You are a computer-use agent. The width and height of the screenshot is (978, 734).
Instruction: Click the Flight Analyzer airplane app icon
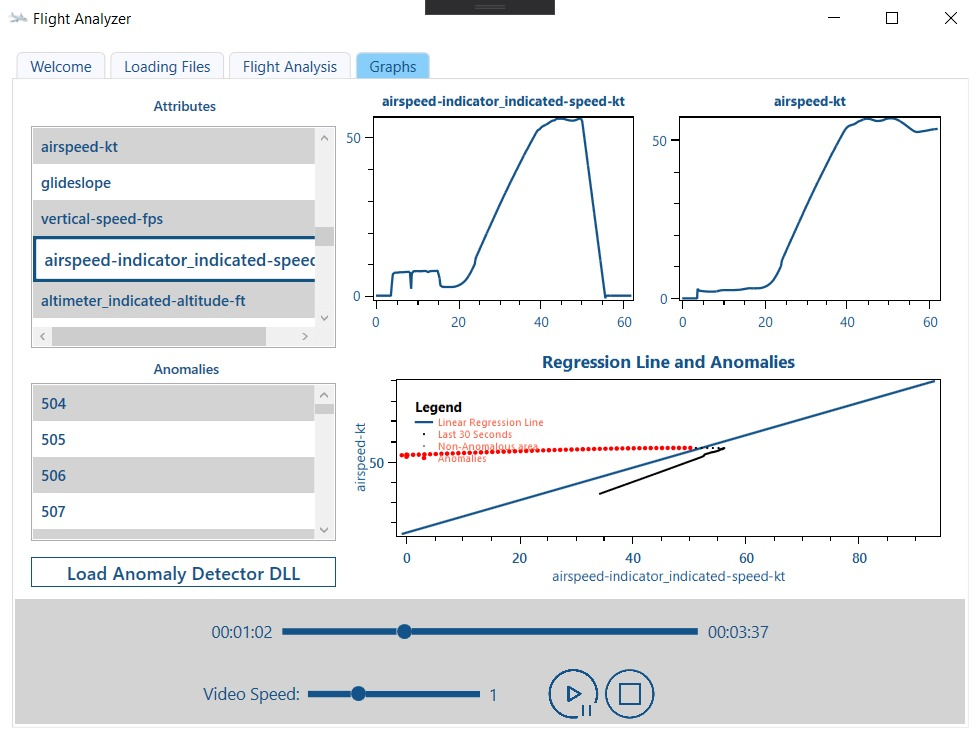(18, 18)
